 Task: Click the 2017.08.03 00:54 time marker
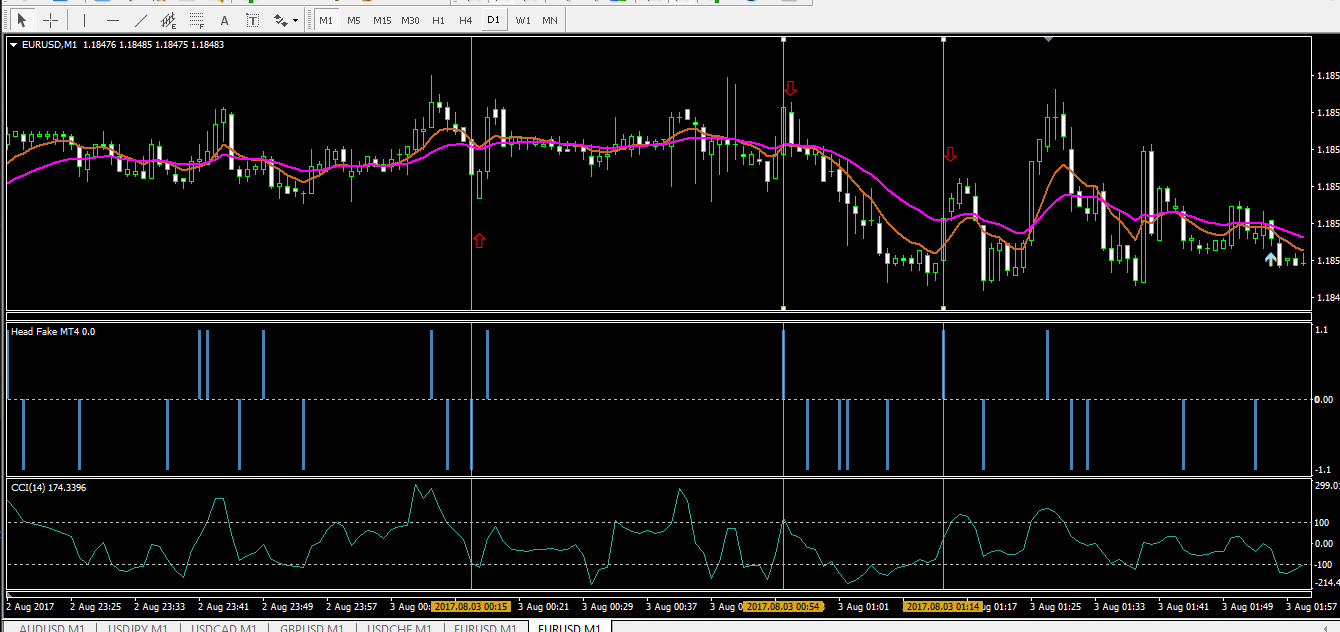point(782,606)
